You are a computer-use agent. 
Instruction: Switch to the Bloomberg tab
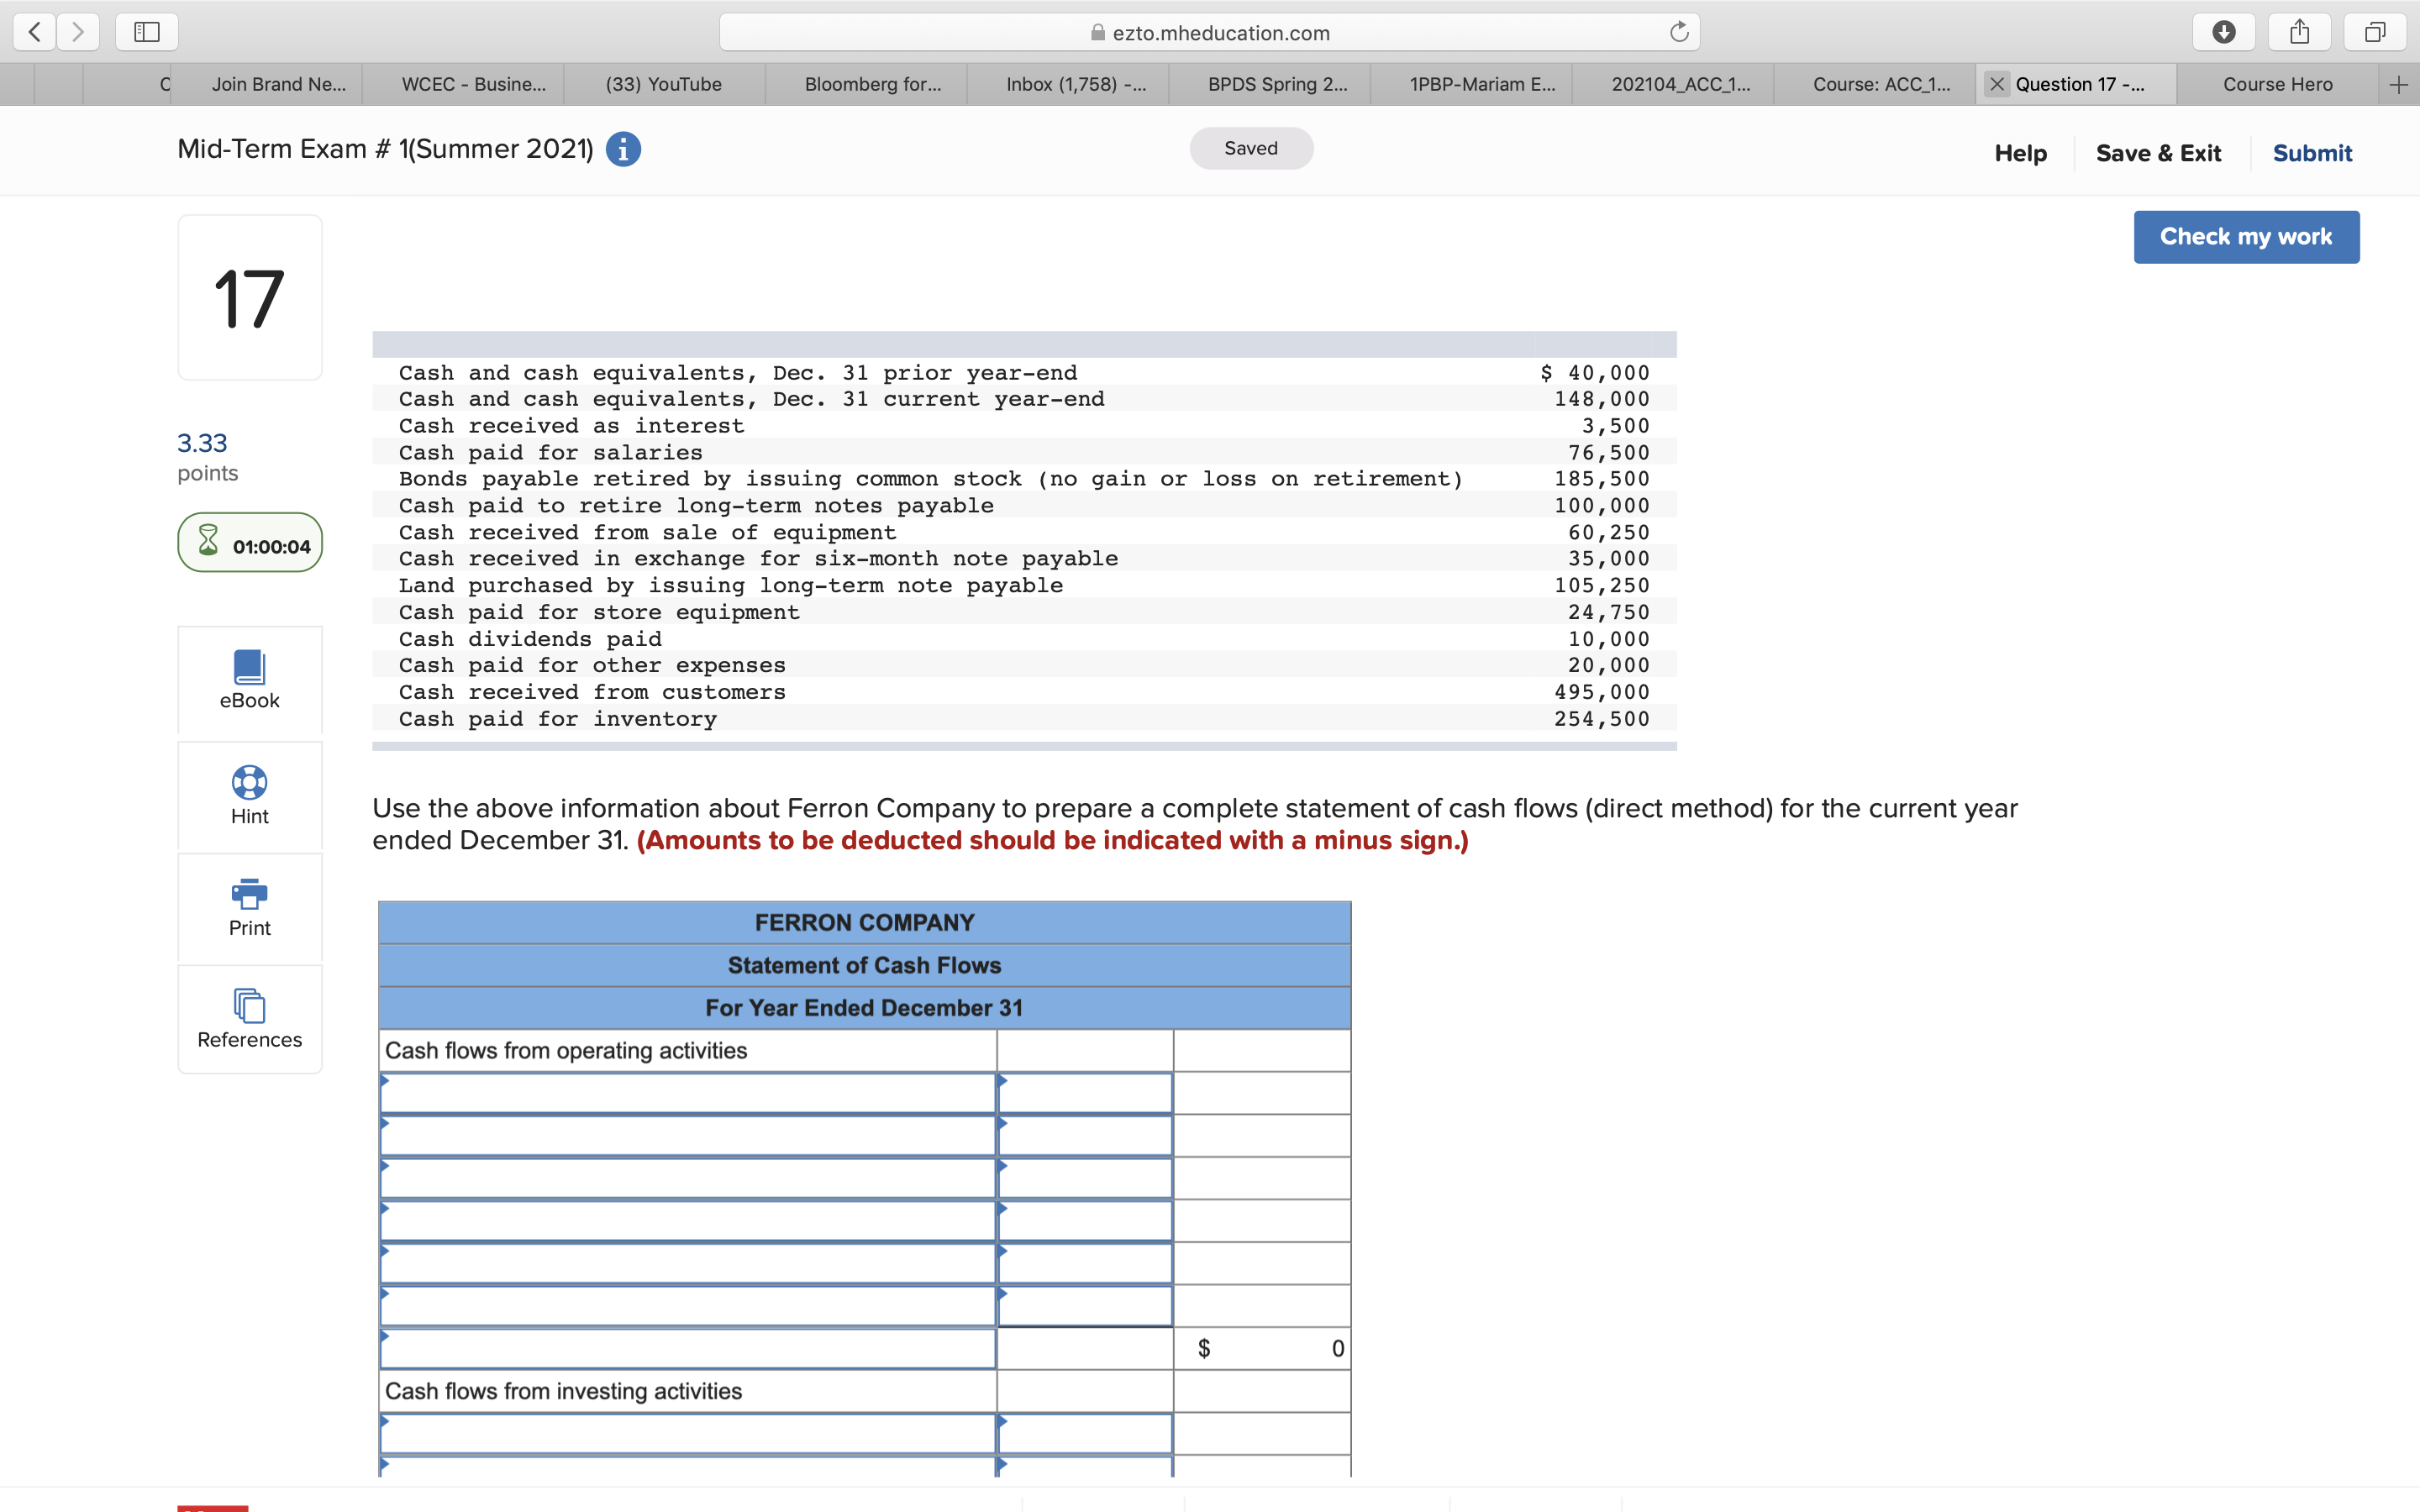pyautogui.click(x=872, y=84)
